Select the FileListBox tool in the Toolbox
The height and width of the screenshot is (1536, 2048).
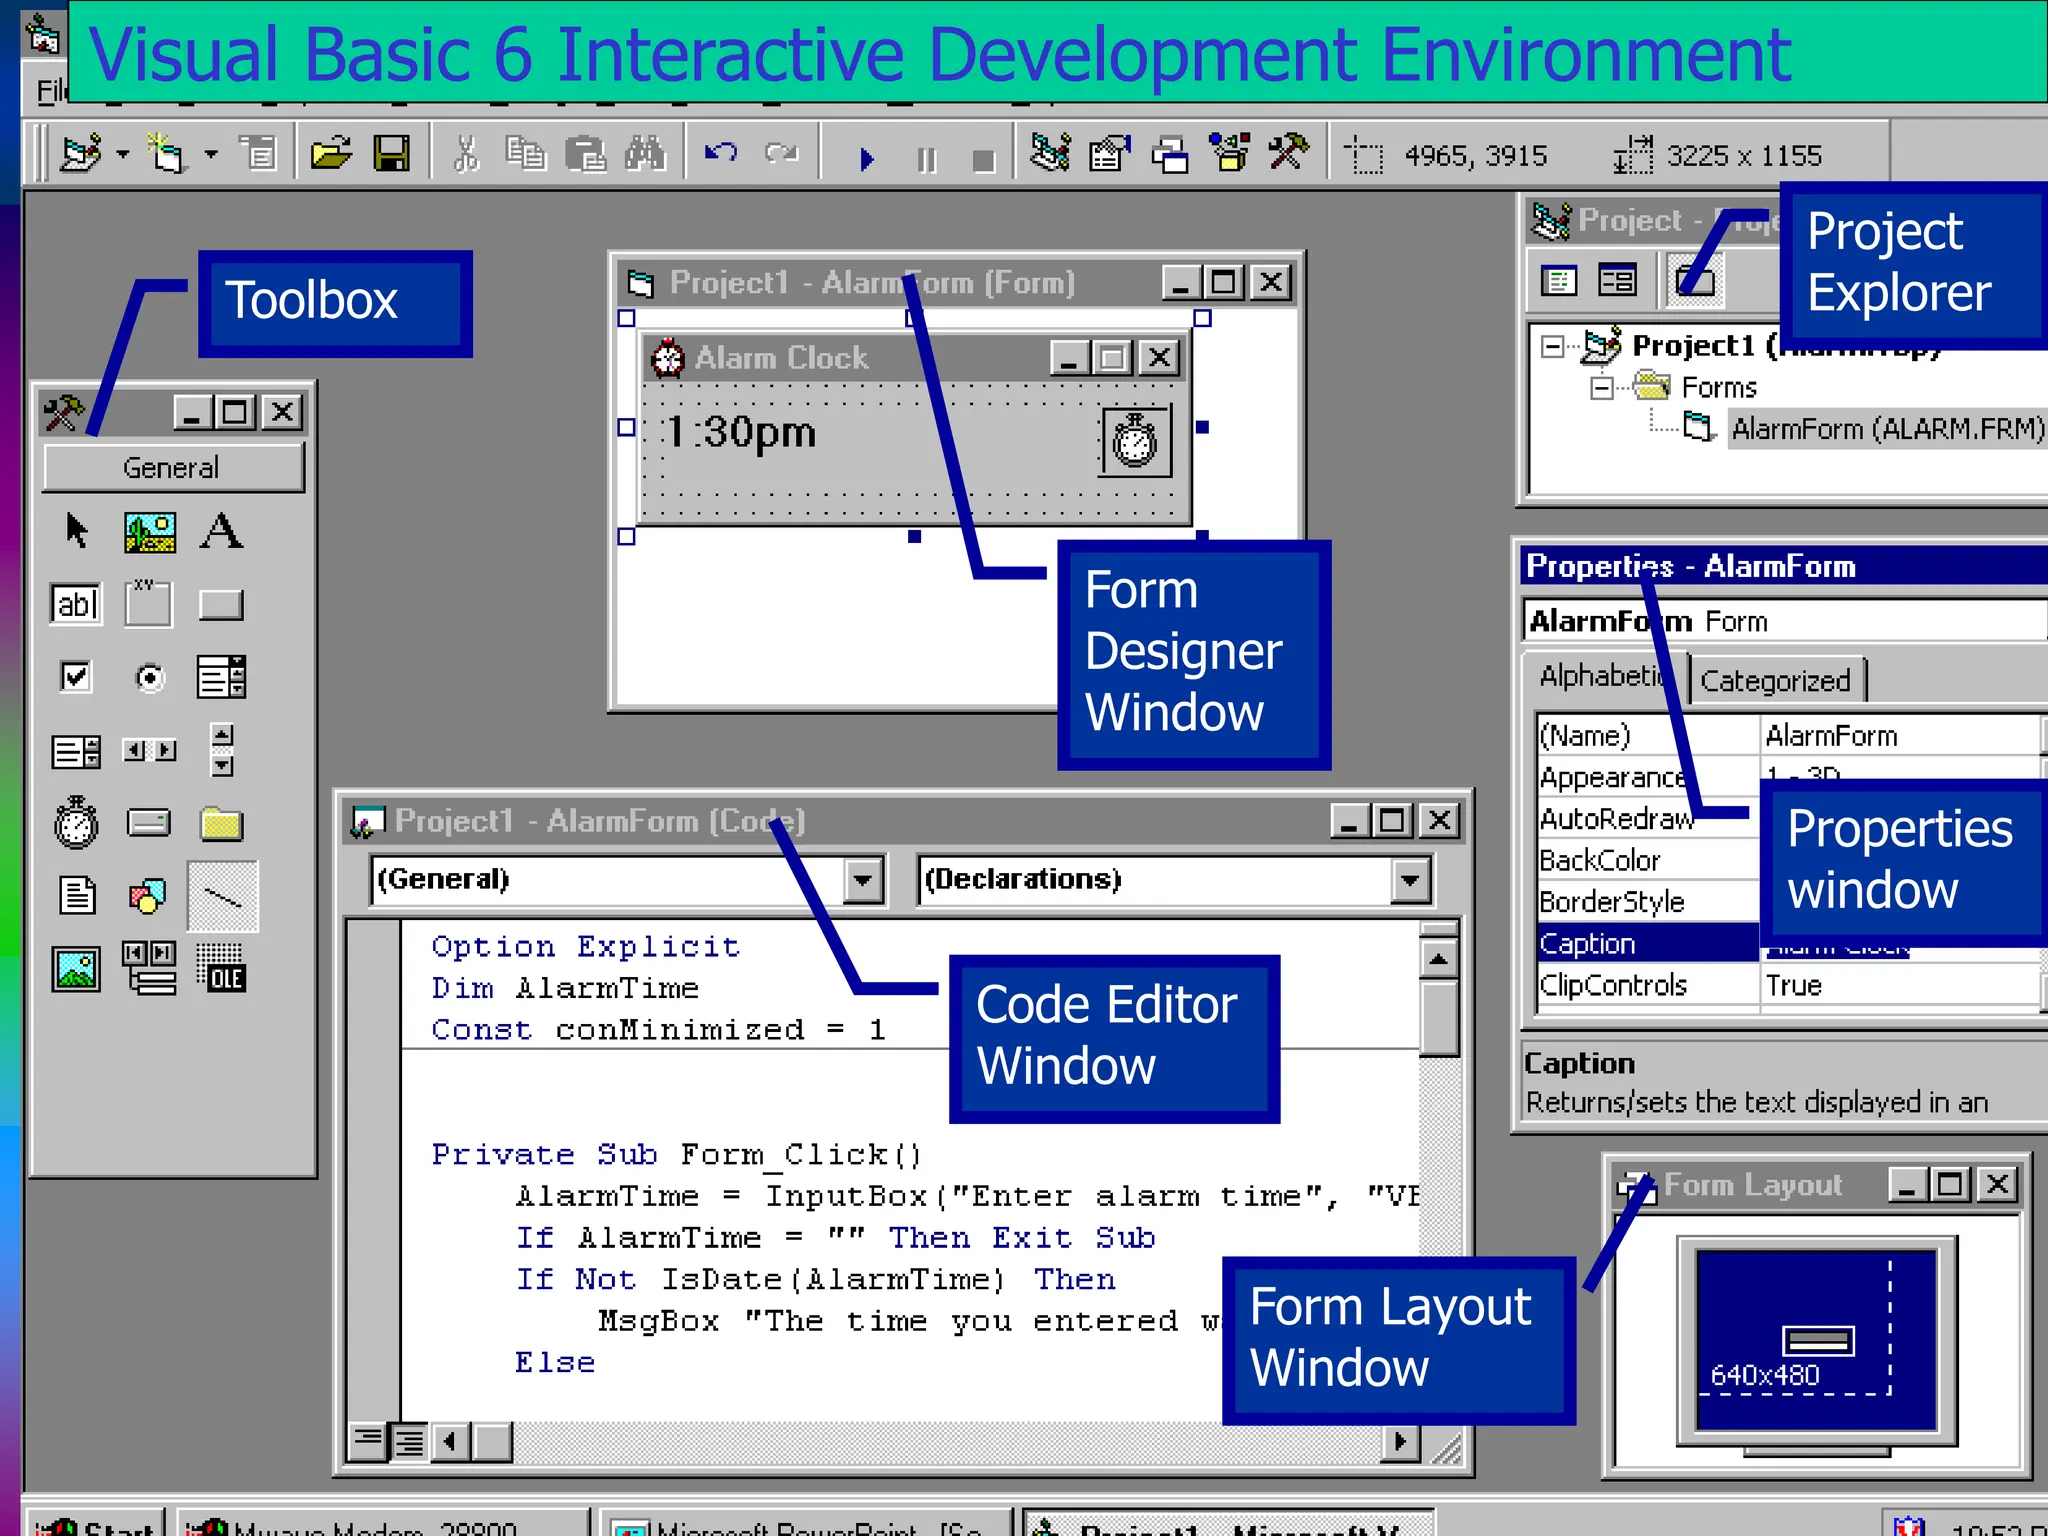[x=77, y=895]
